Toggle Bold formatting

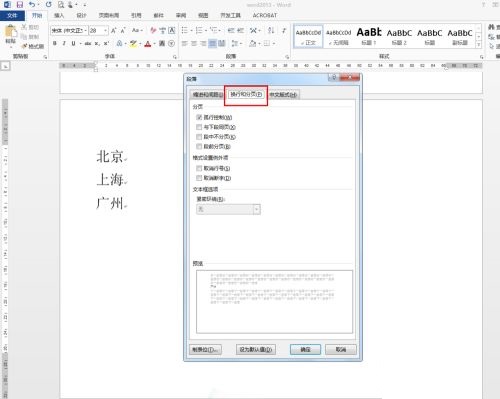click(x=55, y=43)
